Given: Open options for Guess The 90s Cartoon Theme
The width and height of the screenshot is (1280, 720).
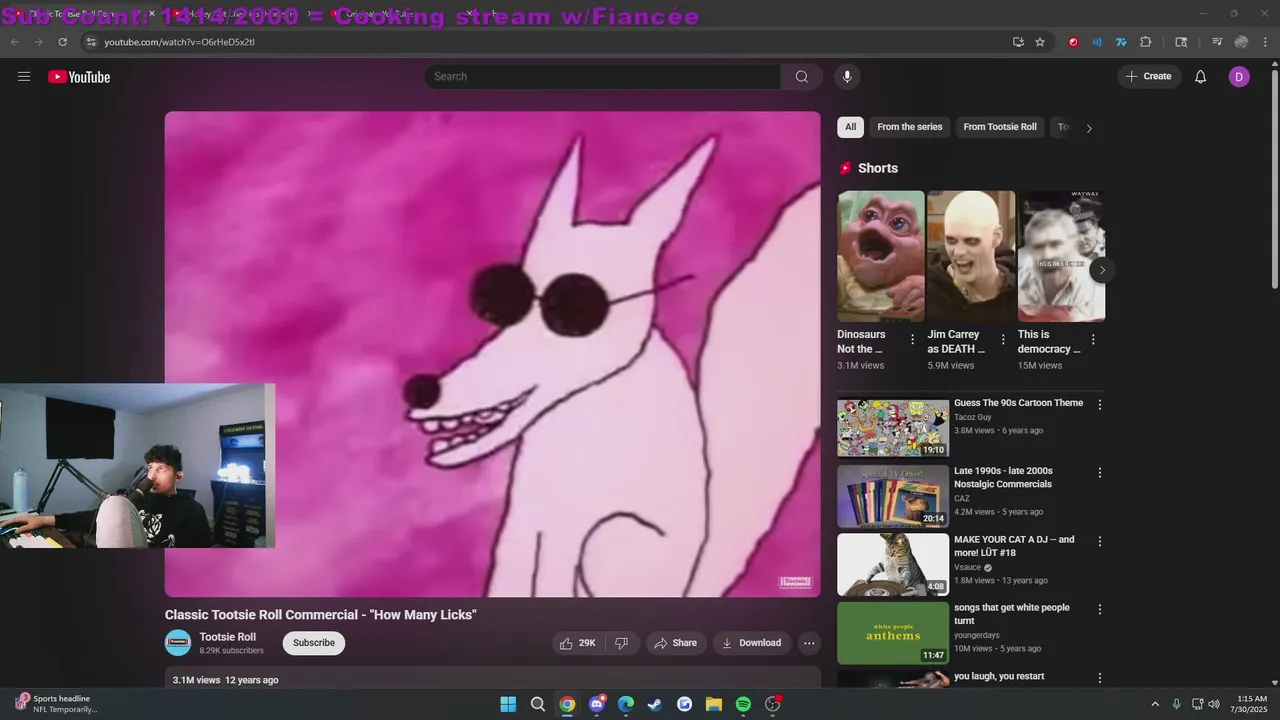Looking at the screenshot, I should click(x=1100, y=405).
